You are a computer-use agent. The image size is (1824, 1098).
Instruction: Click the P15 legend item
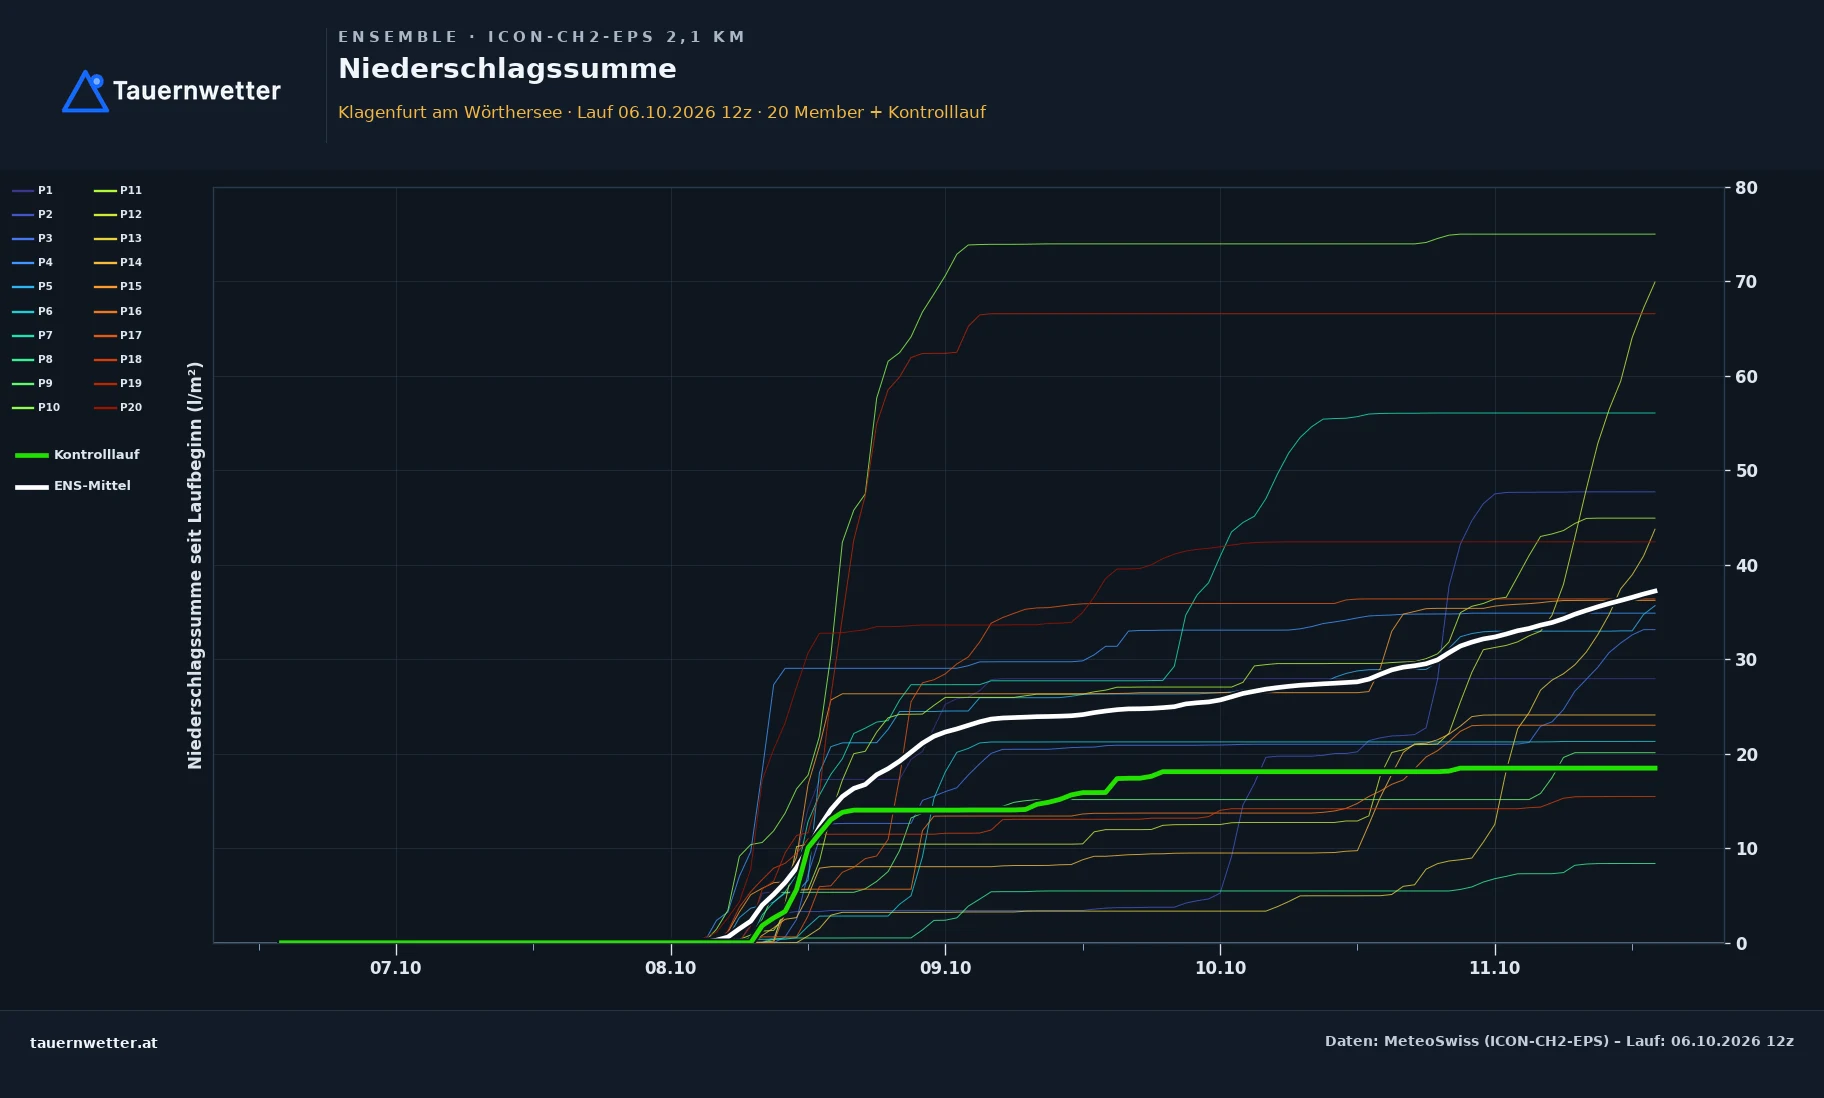[118, 287]
